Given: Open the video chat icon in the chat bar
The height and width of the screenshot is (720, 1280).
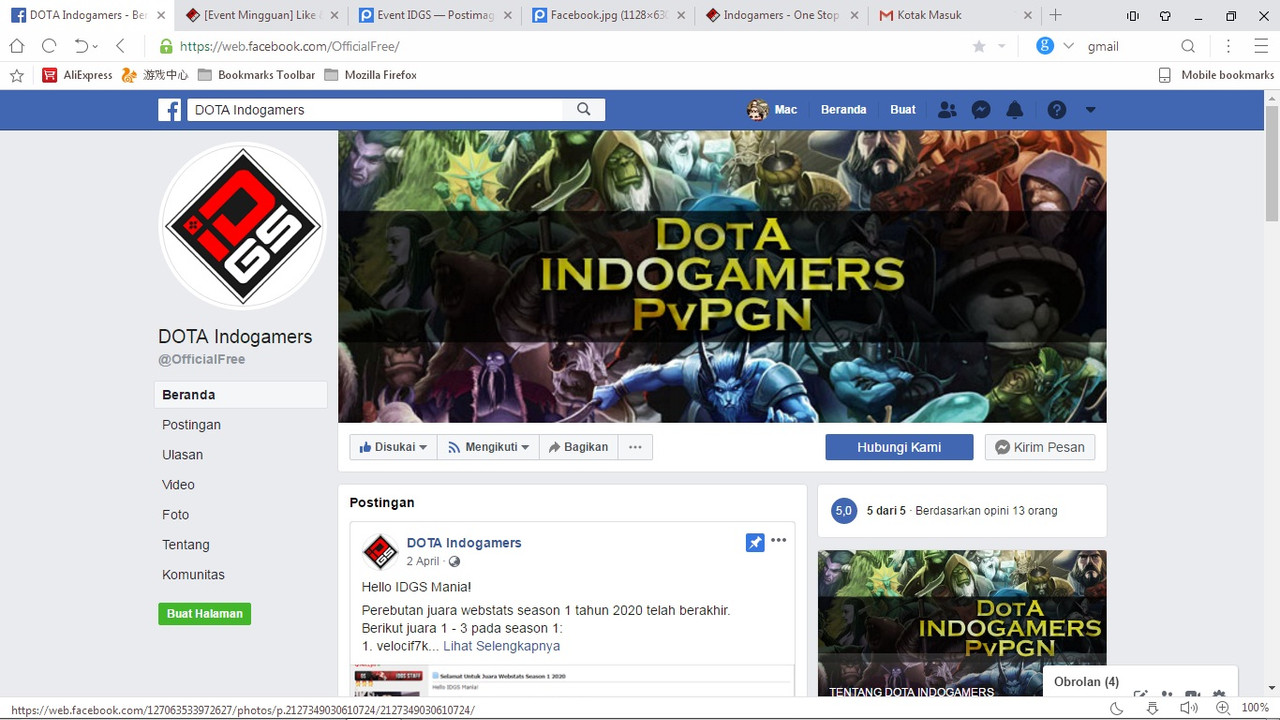Looking at the screenshot, I should tap(1192, 695).
